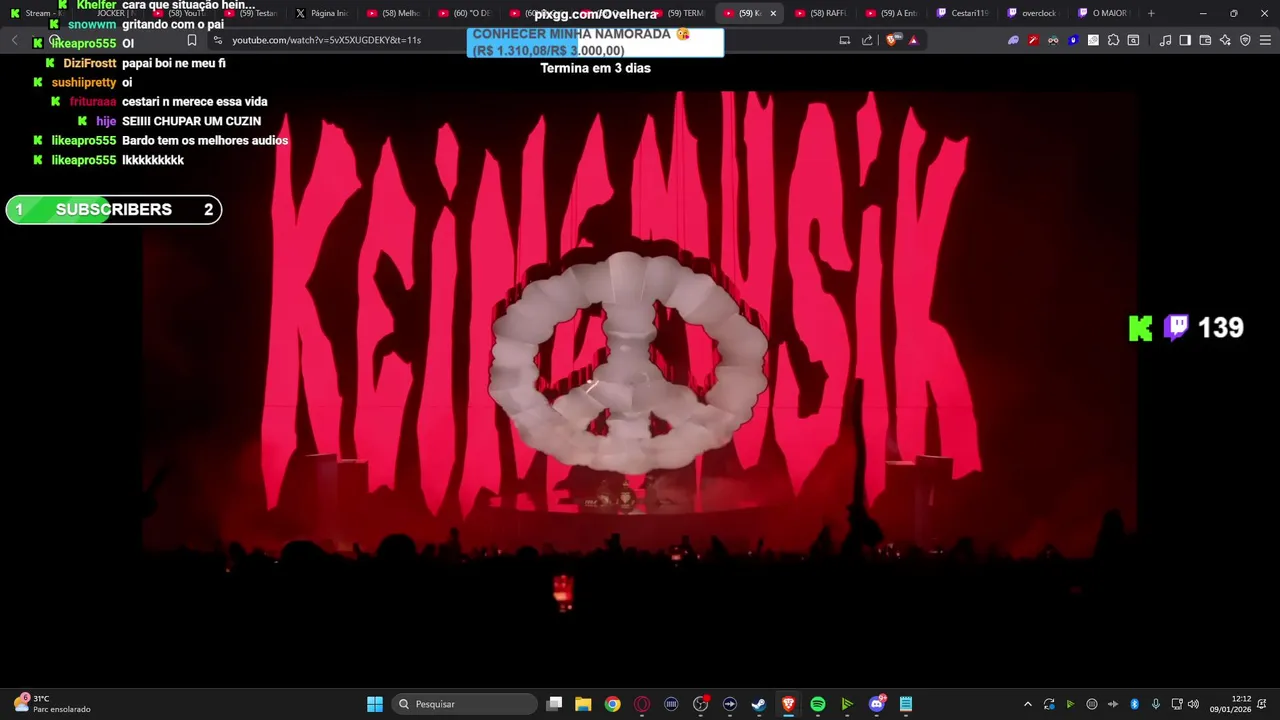Image resolution: width=1280 pixels, height=720 pixels.
Task: Click the SUBSCRIBERS goal progress bar
Action: click(114, 210)
